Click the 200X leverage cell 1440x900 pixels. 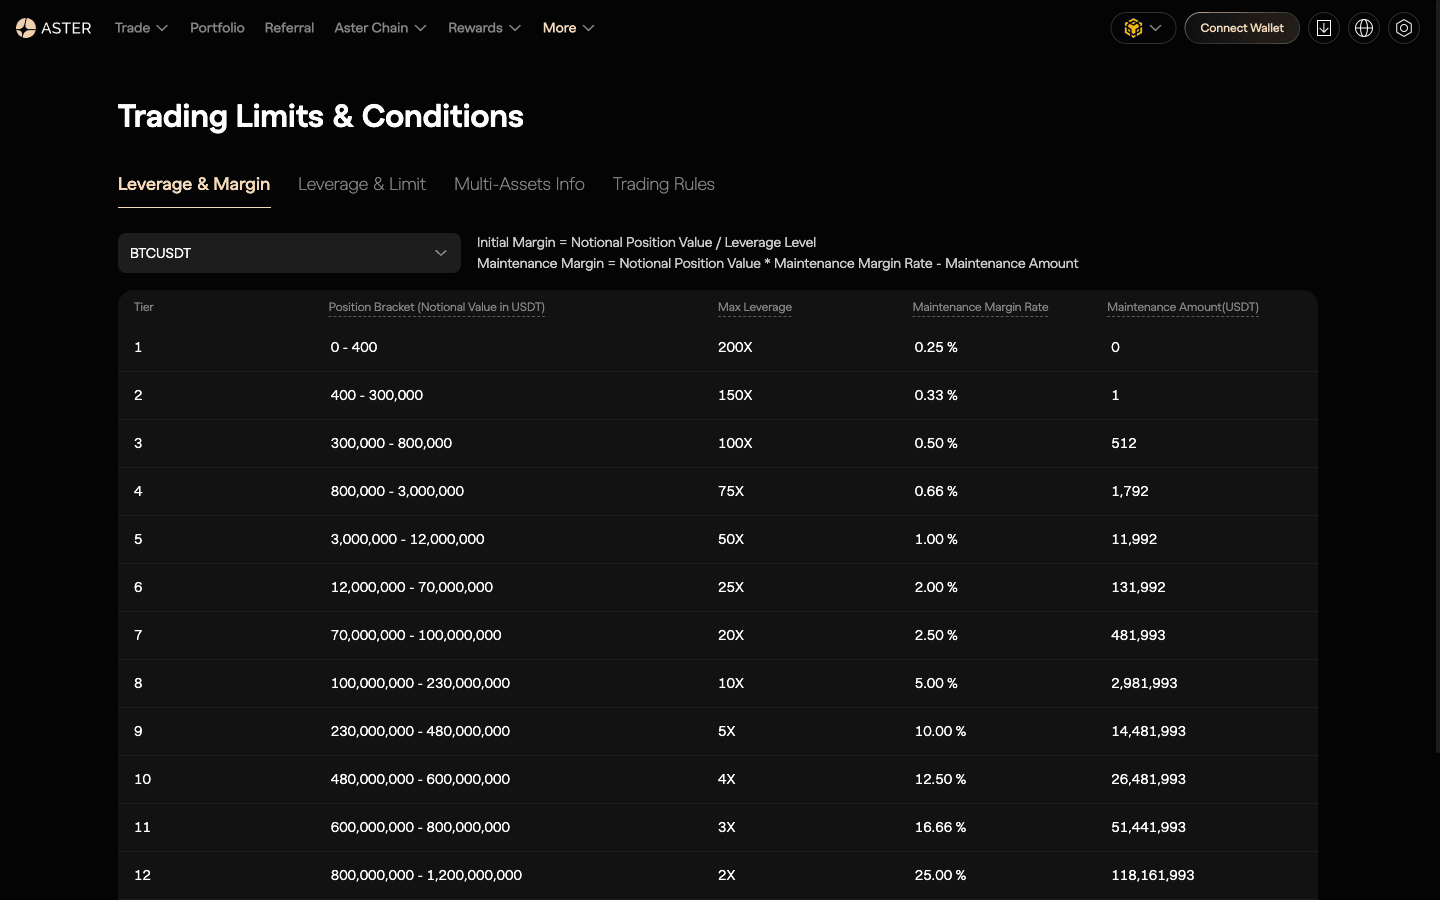pyautogui.click(x=735, y=347)
